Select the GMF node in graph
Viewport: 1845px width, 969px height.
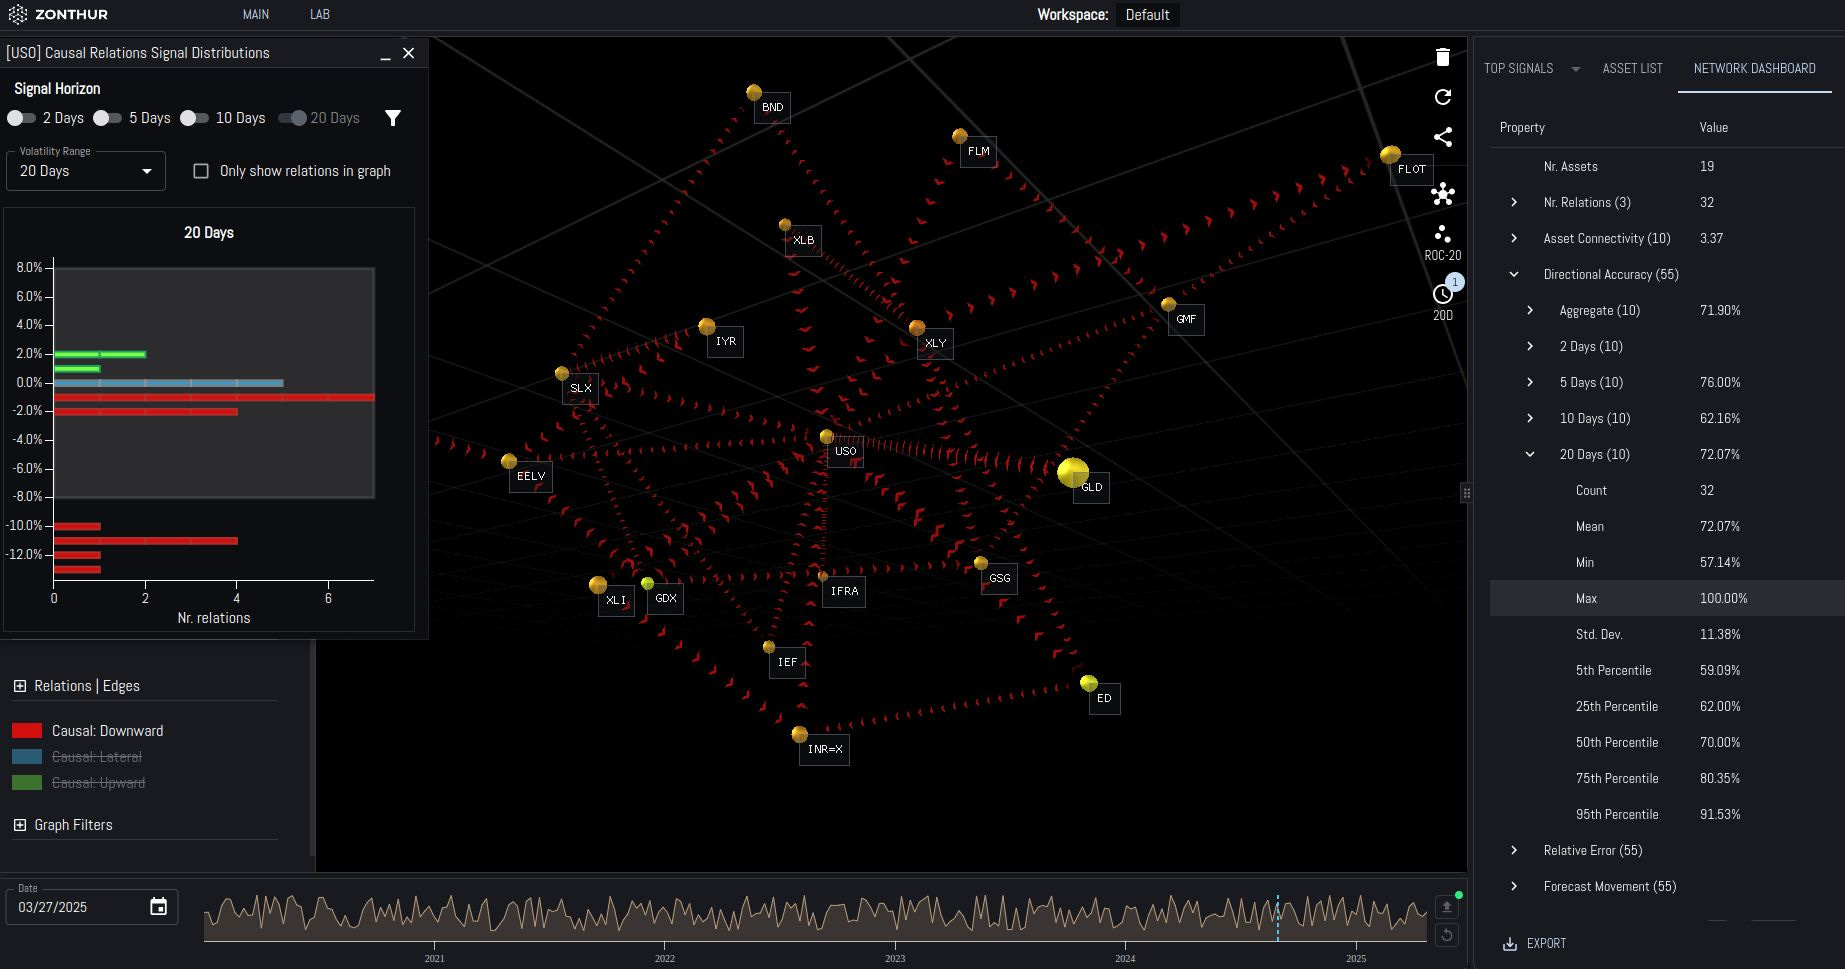(x=1168, y=304)
